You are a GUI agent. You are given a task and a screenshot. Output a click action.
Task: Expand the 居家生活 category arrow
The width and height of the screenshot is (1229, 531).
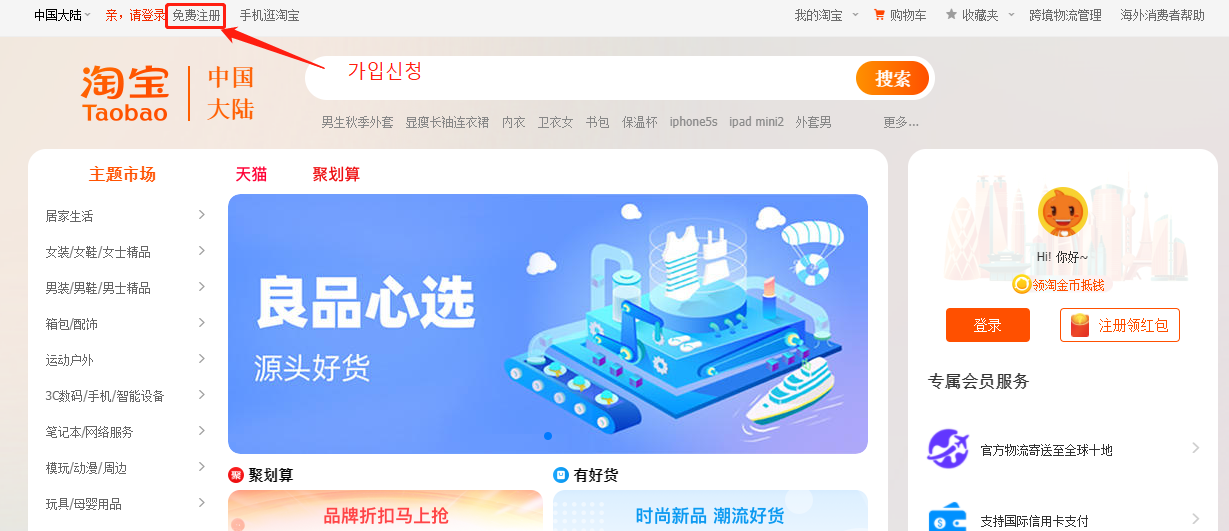tap(202, 215)
